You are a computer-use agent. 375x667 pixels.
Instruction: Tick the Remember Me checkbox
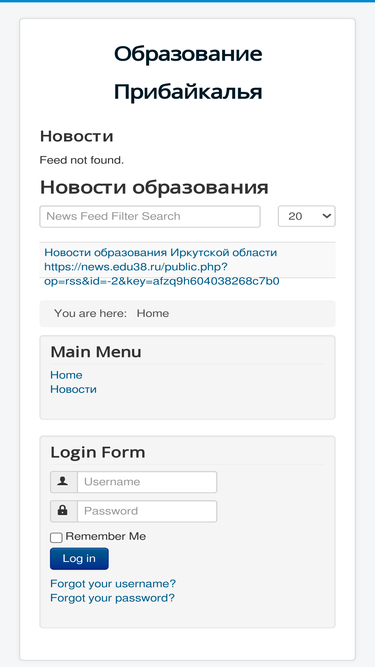tap(56, 538)
